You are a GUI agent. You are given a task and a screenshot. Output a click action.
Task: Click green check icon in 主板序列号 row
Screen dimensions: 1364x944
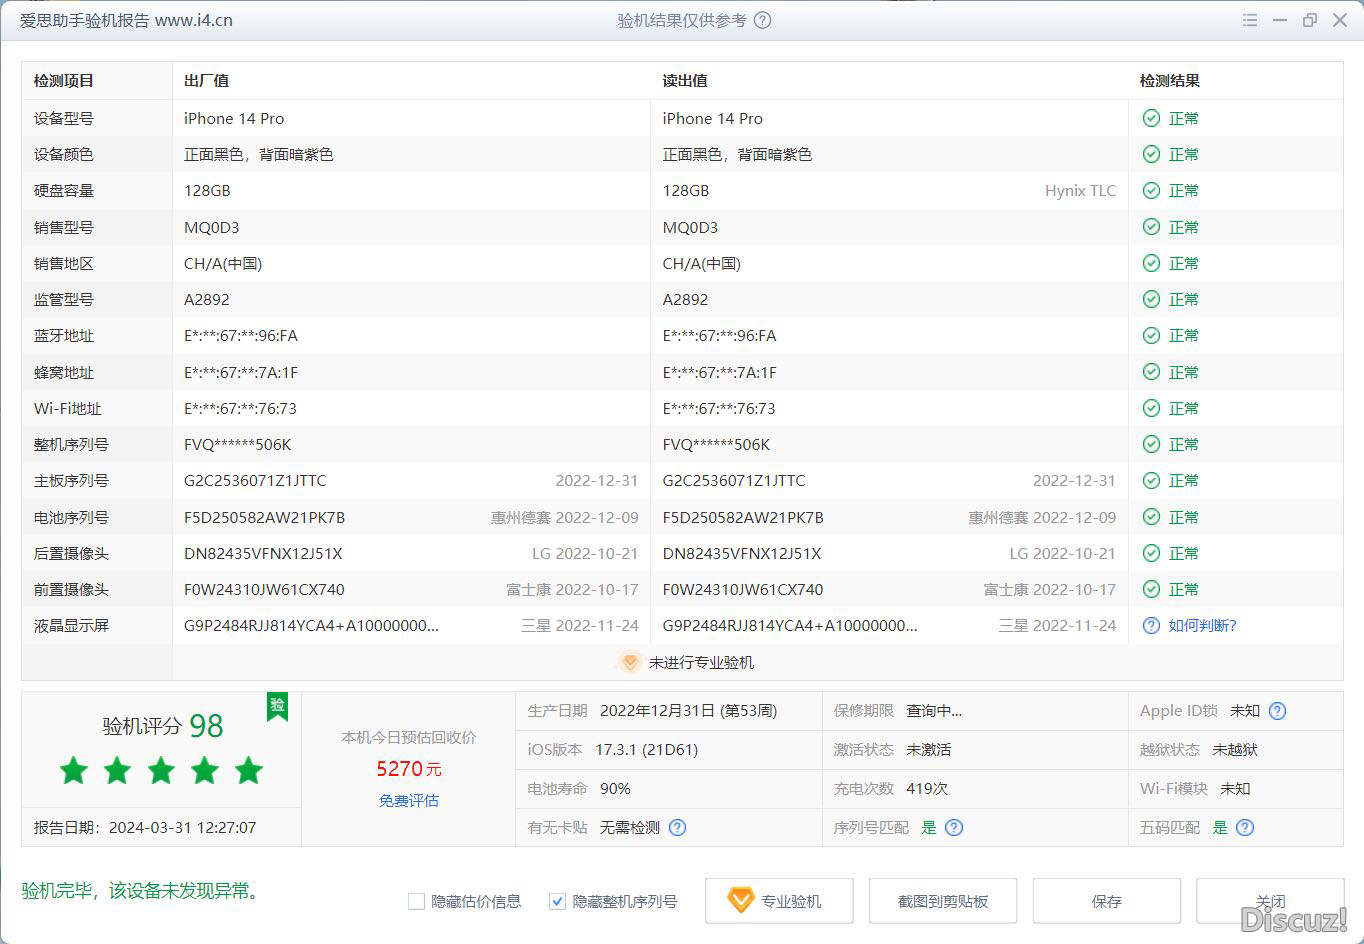point(1151,480)
